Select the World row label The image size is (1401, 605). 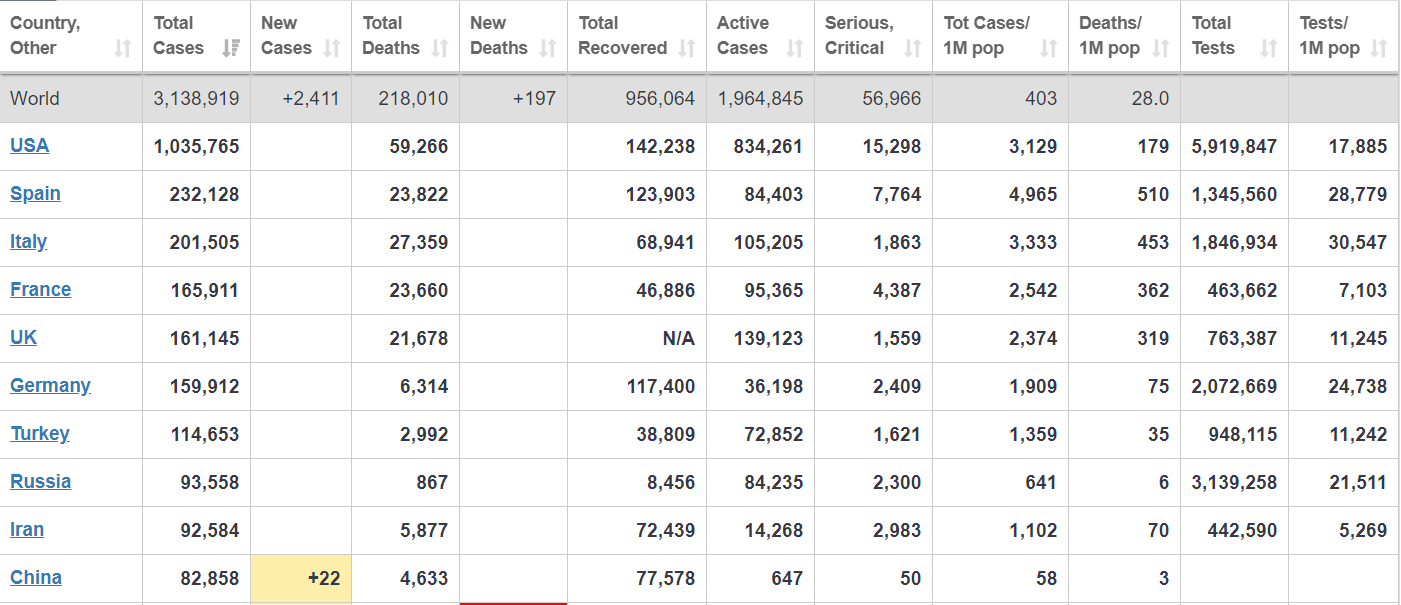[x=35, y=99]
